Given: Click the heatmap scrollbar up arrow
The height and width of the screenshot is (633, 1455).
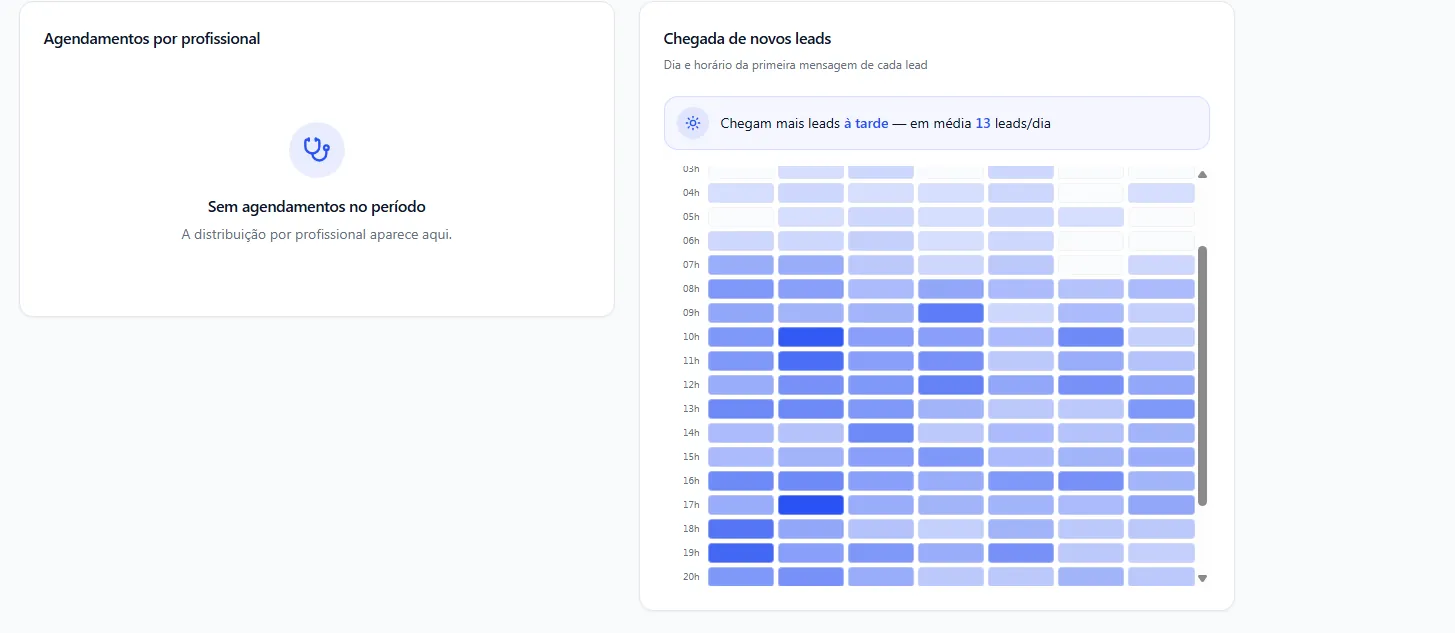Looking at the screenshot, I should click(1202, 175).
